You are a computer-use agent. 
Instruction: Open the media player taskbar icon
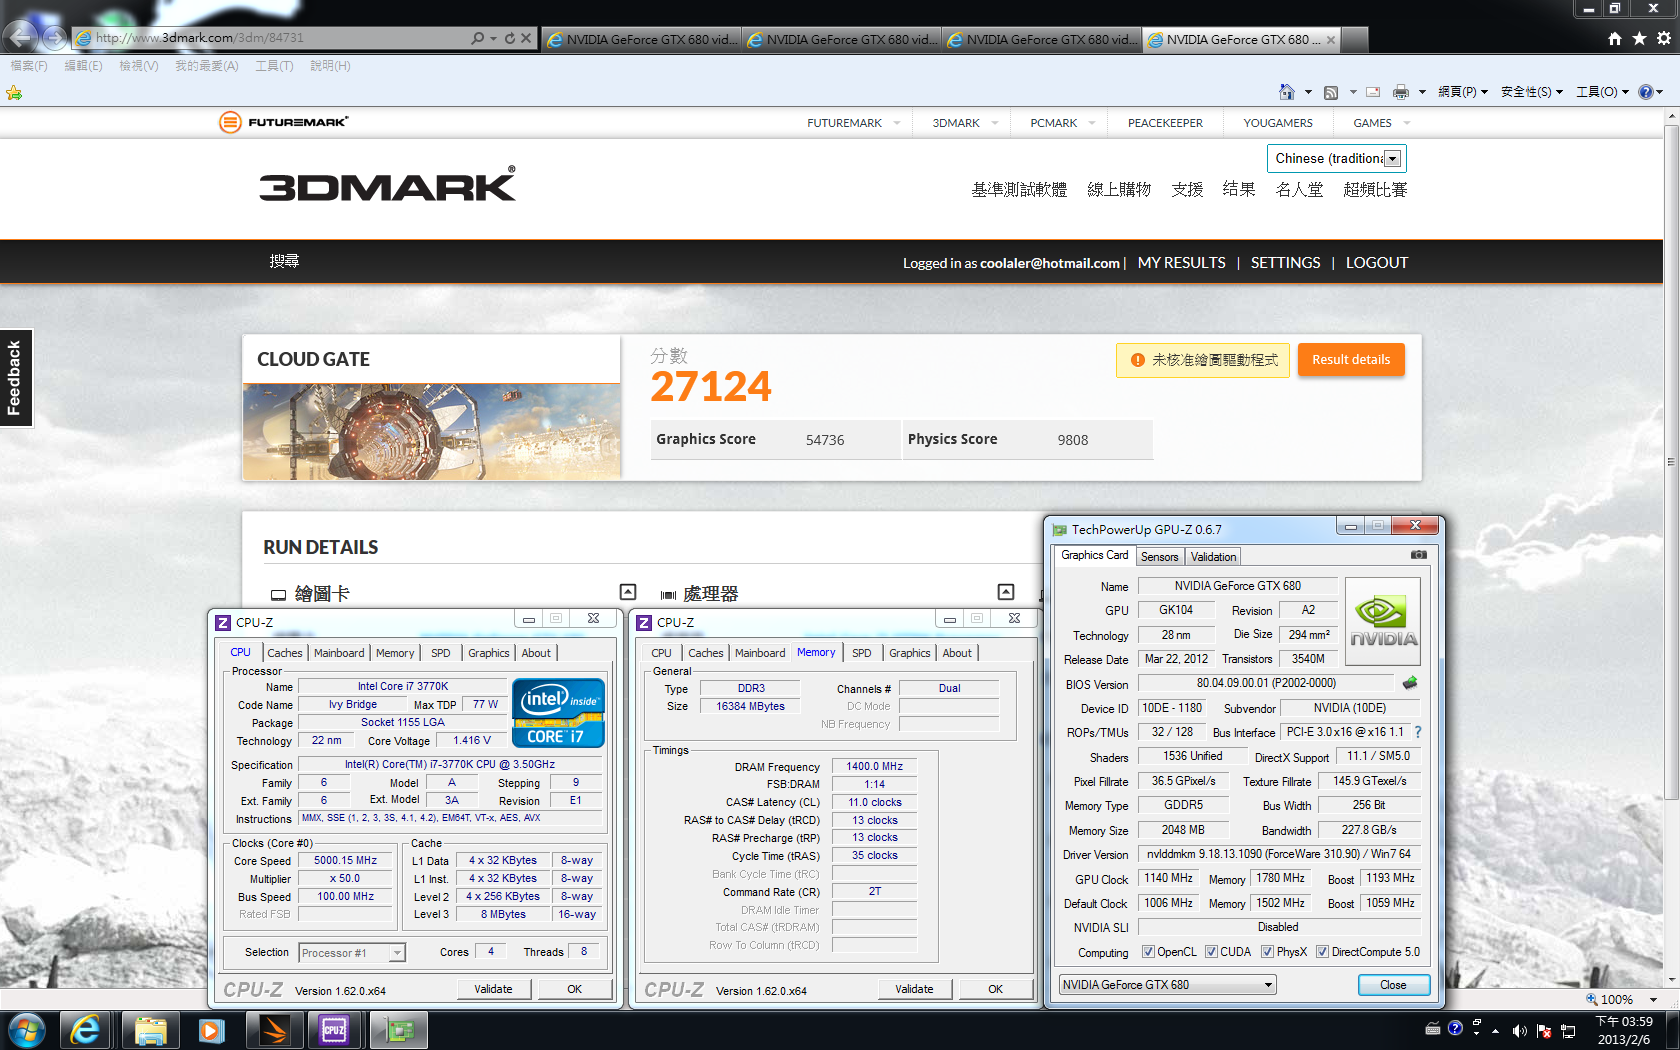coord(211,1030)
